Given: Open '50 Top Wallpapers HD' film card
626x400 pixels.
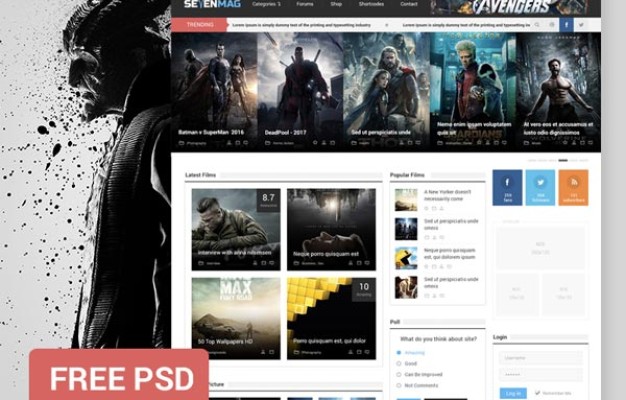Looking at the screenshot, I should 236,318.
